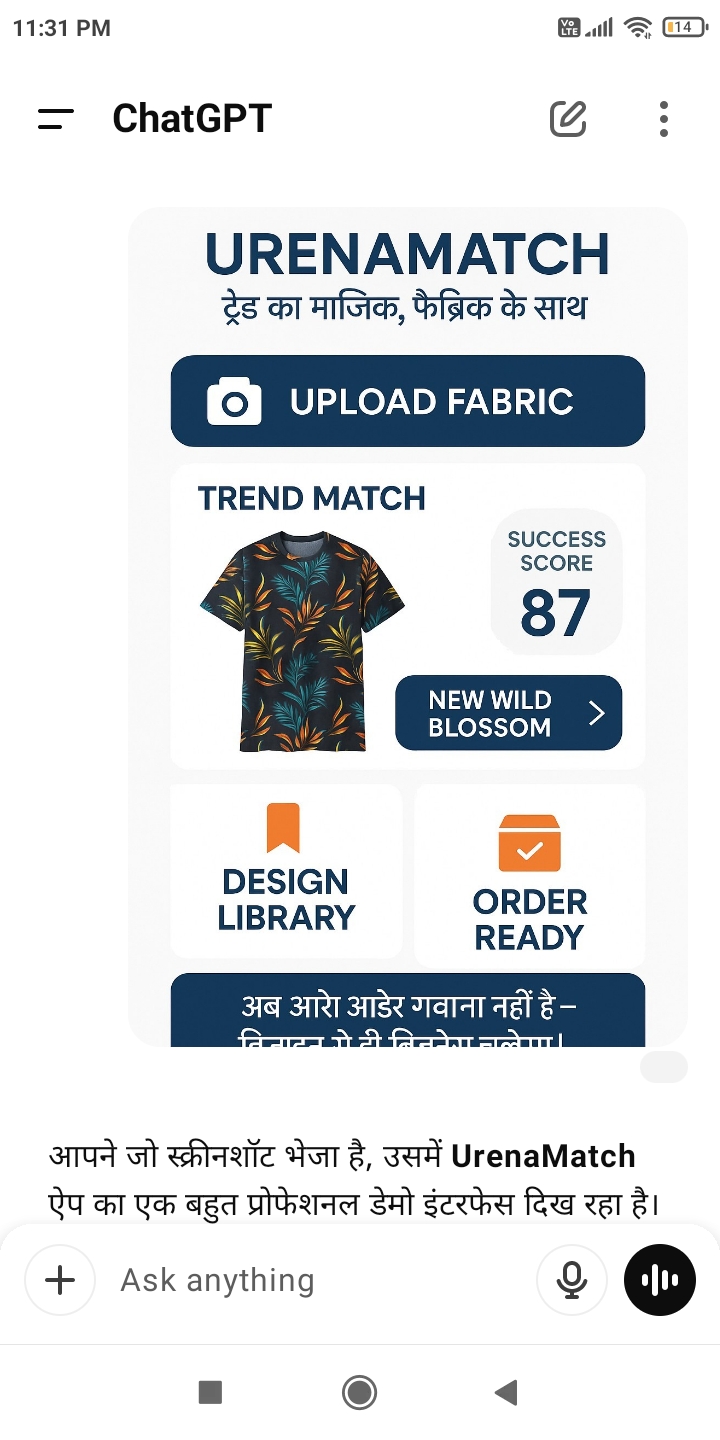Tap the UPLOAD FABRIC text in the image
The image size is (720, 1440).
tap(432, 402)
